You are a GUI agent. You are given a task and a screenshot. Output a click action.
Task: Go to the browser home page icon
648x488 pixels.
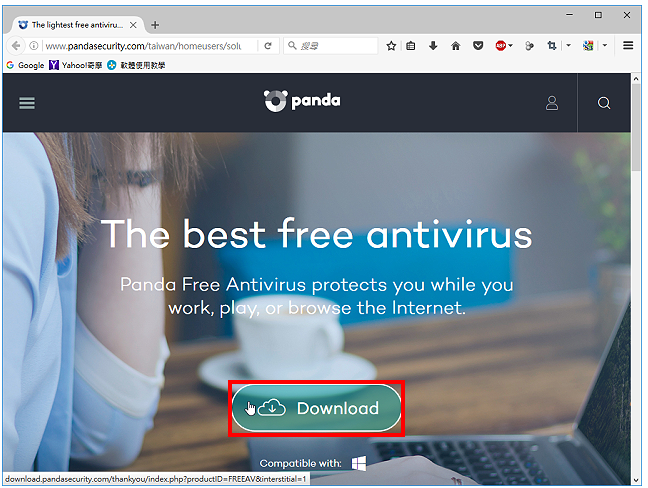coord(455,45)
